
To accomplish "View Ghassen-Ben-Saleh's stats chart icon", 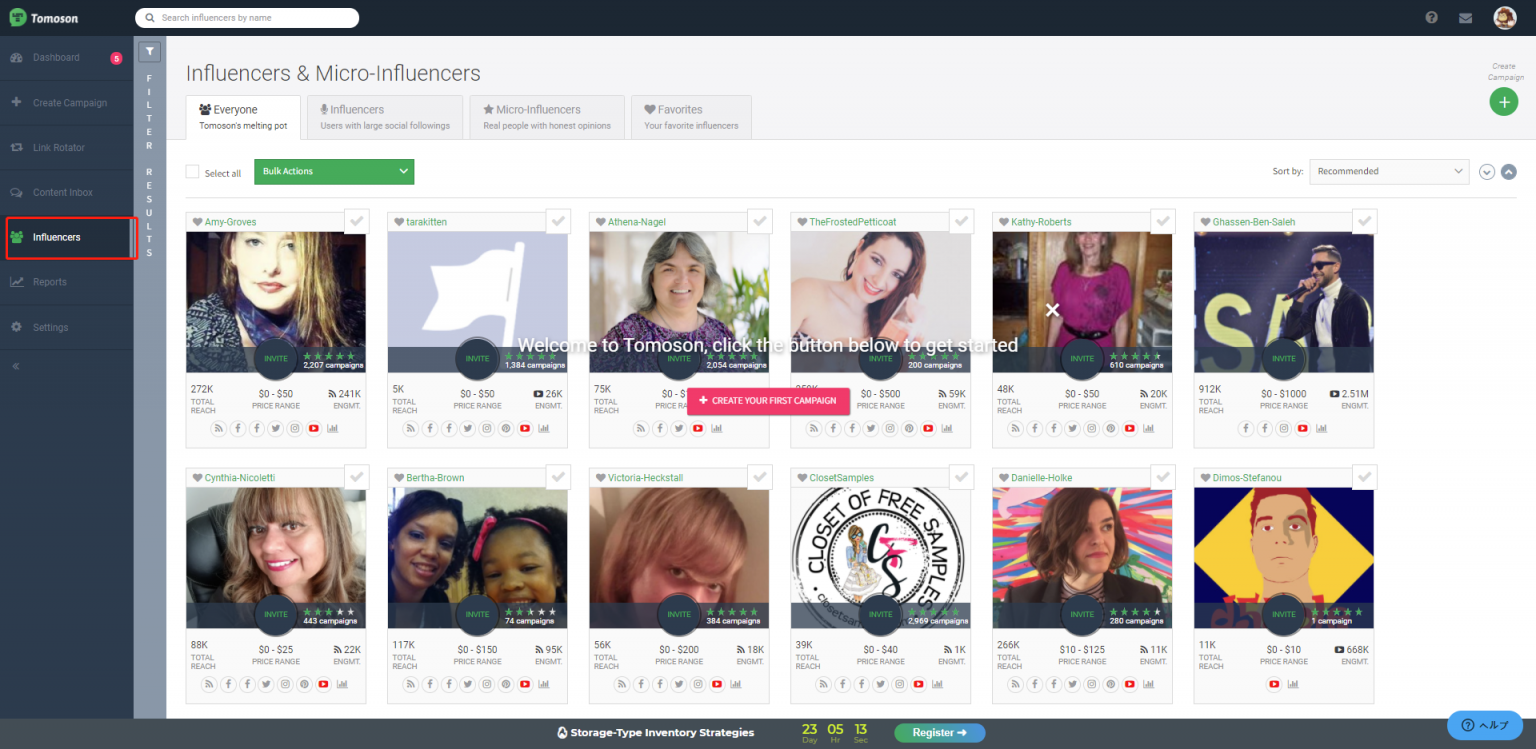I will (x=1322, y=428).
